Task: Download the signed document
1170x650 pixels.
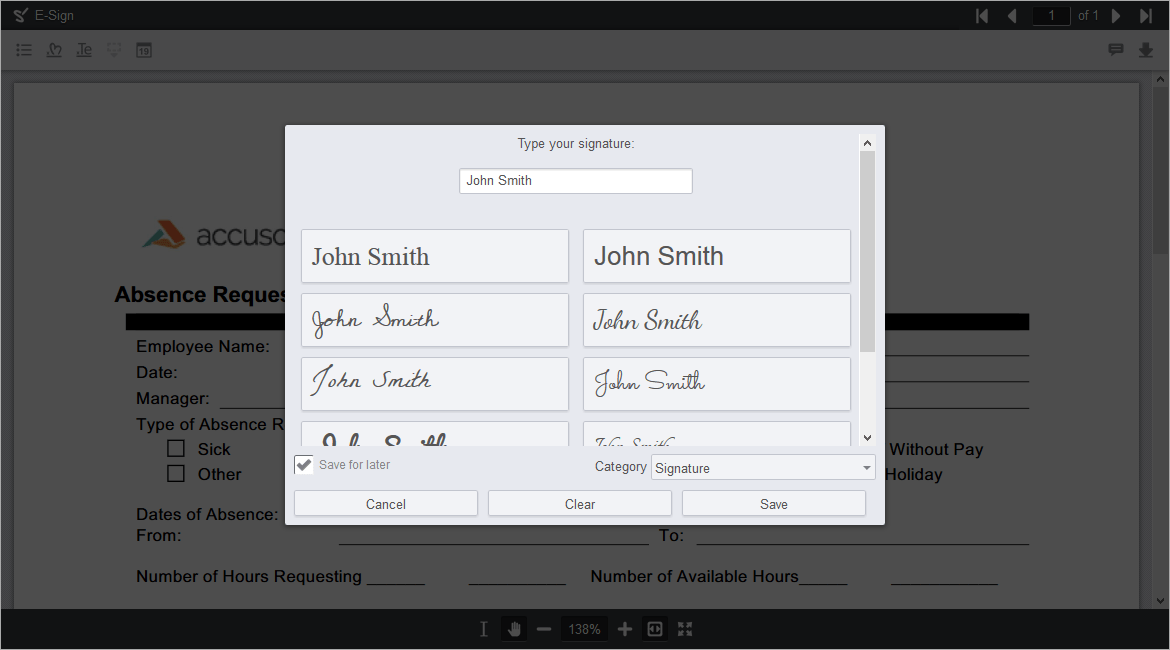Action: tap(1146, 49)
